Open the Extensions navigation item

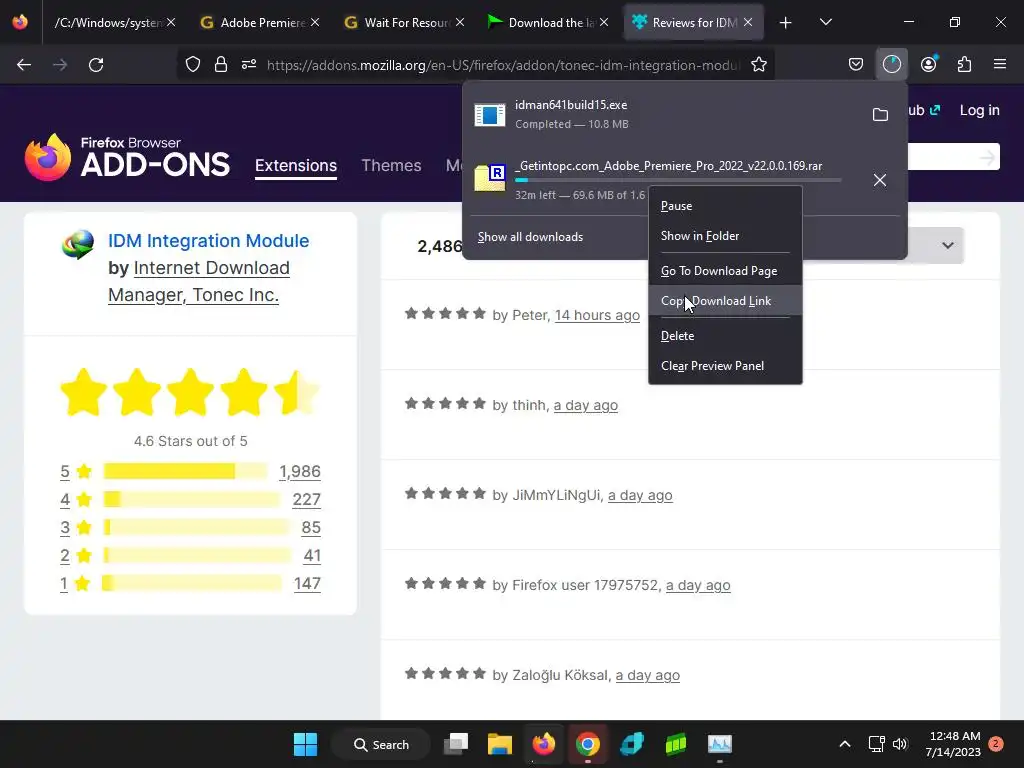296,165
